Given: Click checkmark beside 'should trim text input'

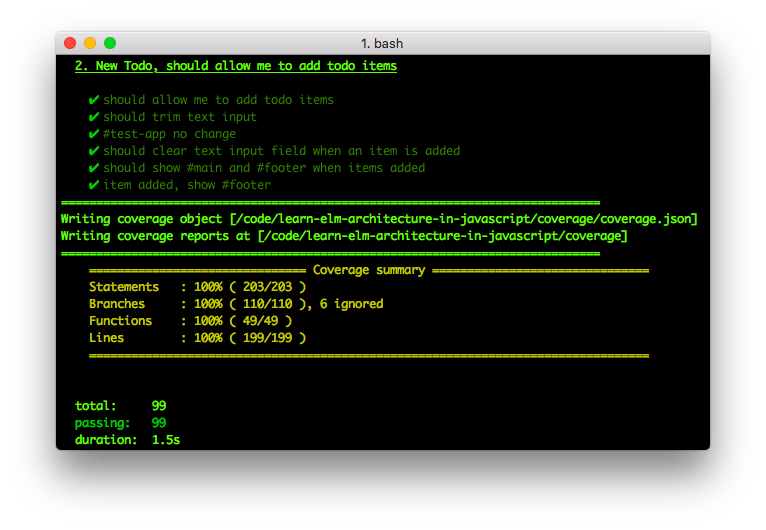Looking at the screenshot, I should click(94, 117).
